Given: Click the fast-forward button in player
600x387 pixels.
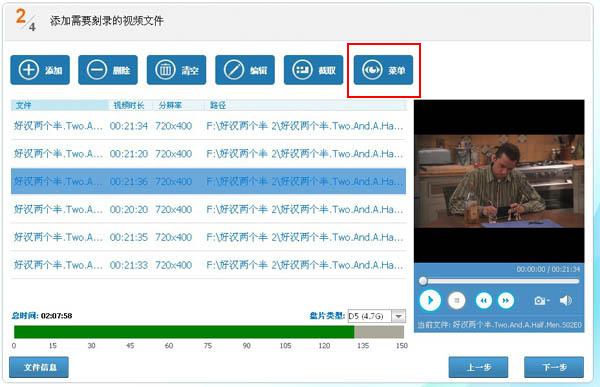Looking at the screenshot, I should click(x=506, y=300).
